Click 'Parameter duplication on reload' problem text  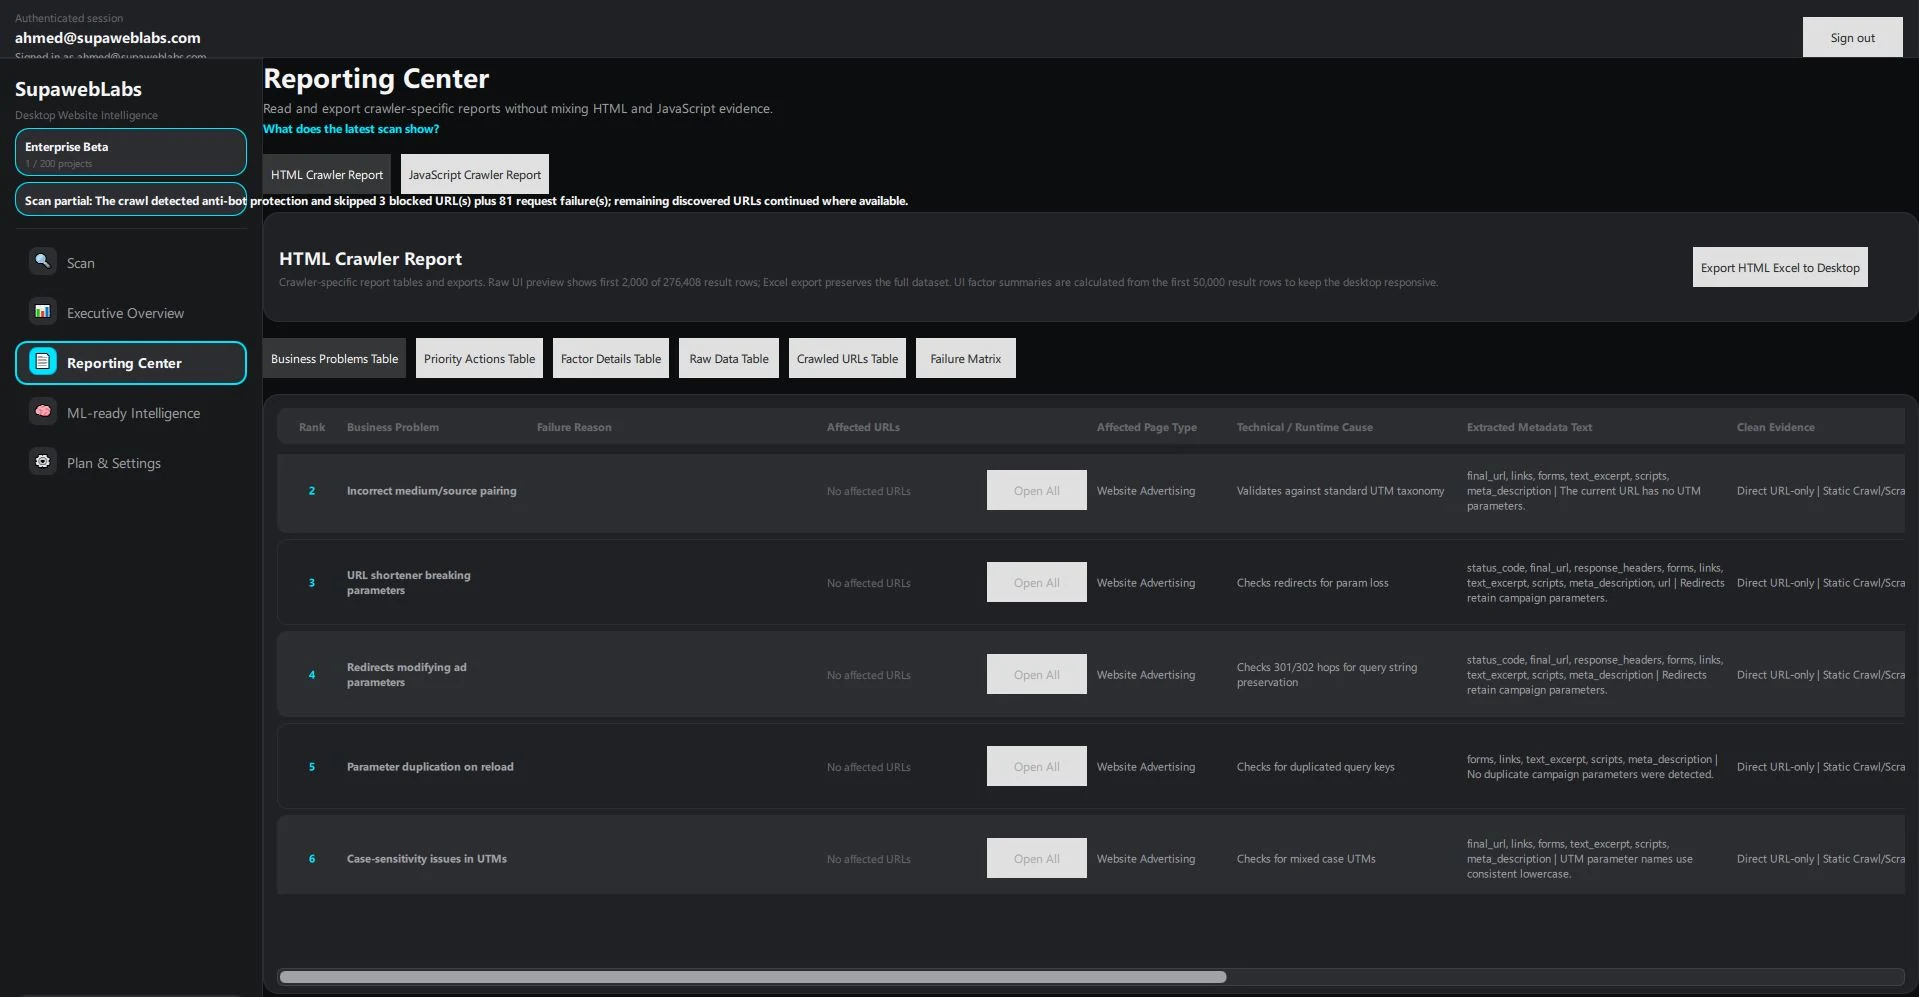pos(430,767)
